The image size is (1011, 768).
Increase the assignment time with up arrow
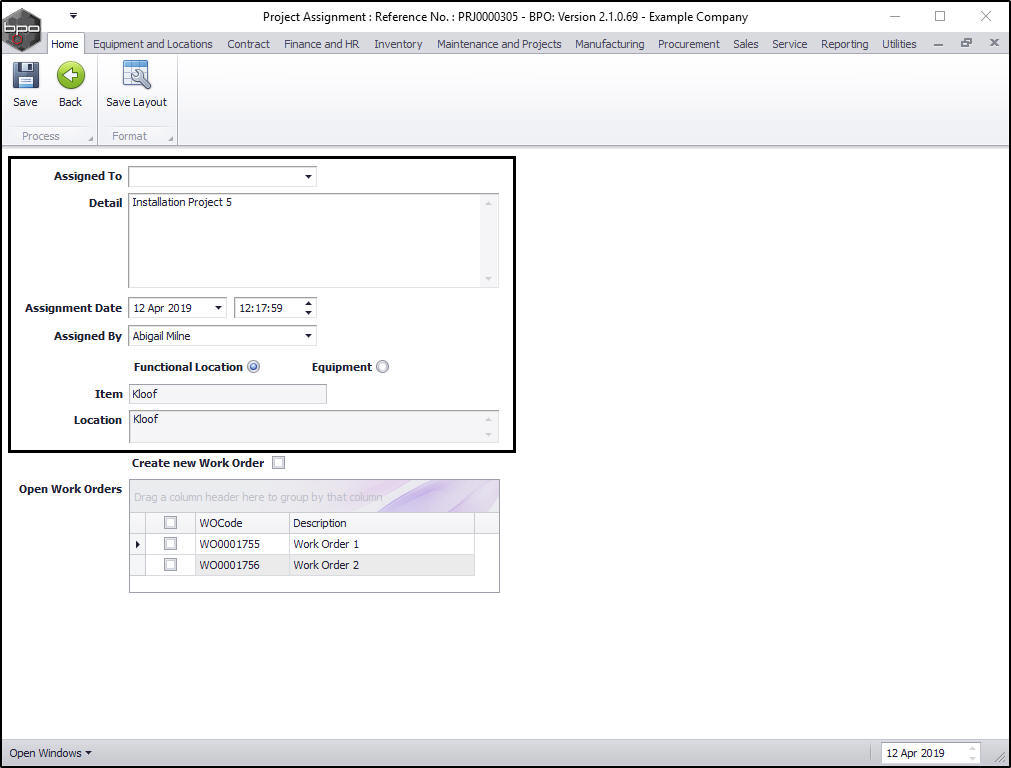[x=309, y=303]
